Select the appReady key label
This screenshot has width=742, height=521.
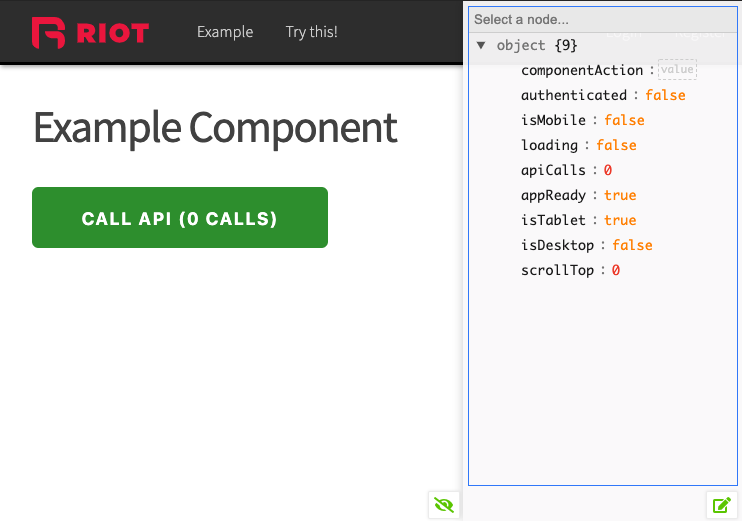(553, 195)
